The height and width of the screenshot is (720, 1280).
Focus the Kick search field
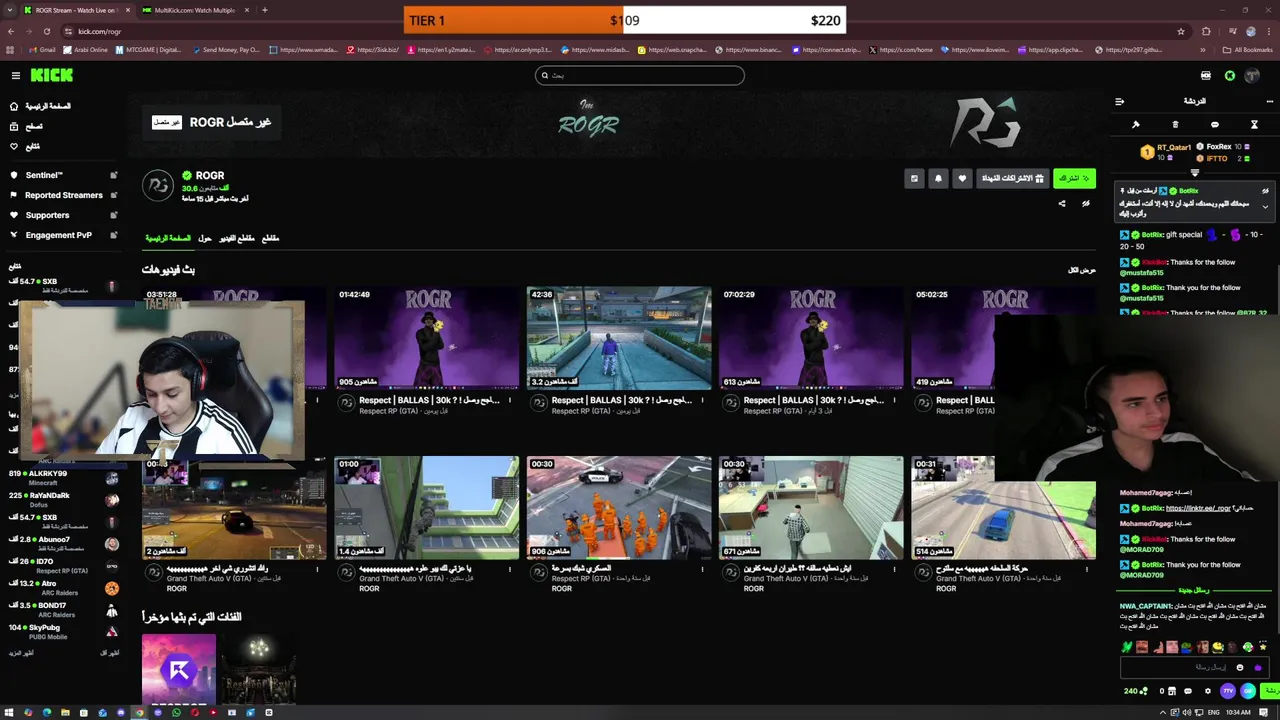pos(640,75)
